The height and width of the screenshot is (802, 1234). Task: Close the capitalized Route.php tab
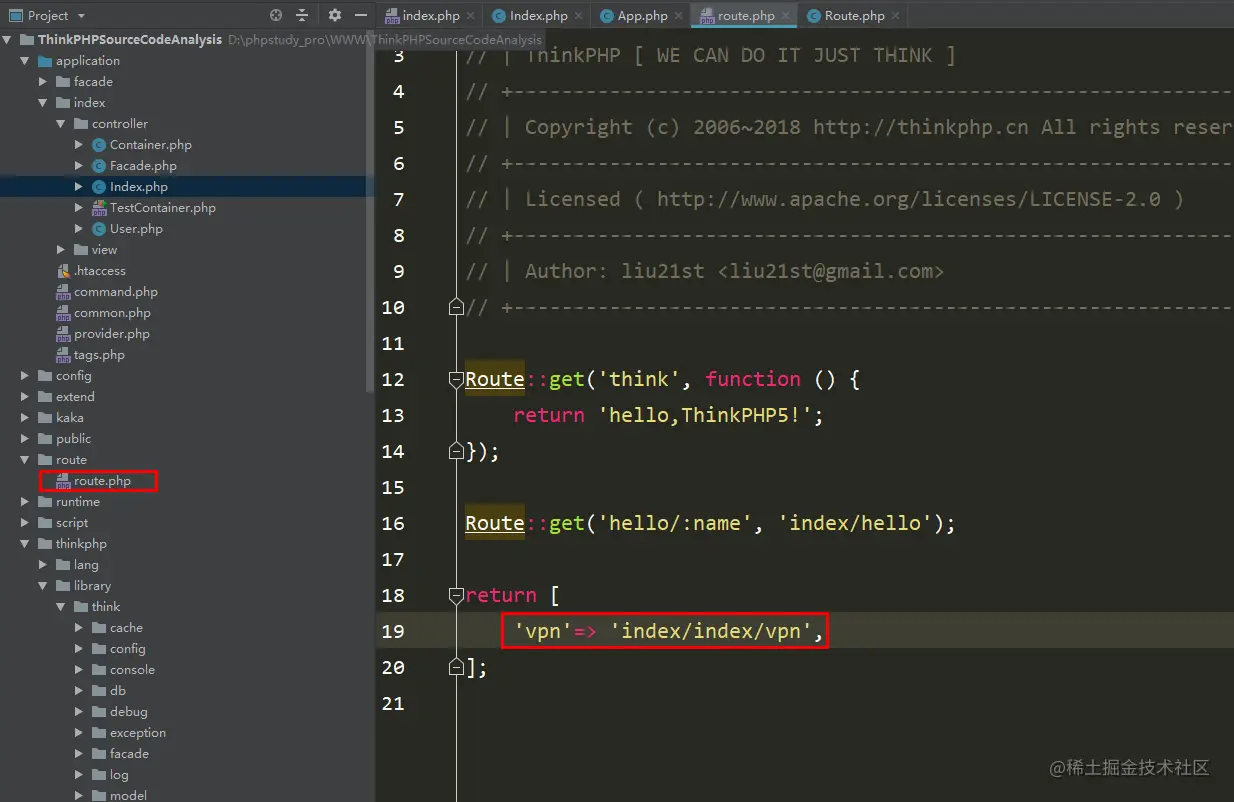click(x=895, y=16)
